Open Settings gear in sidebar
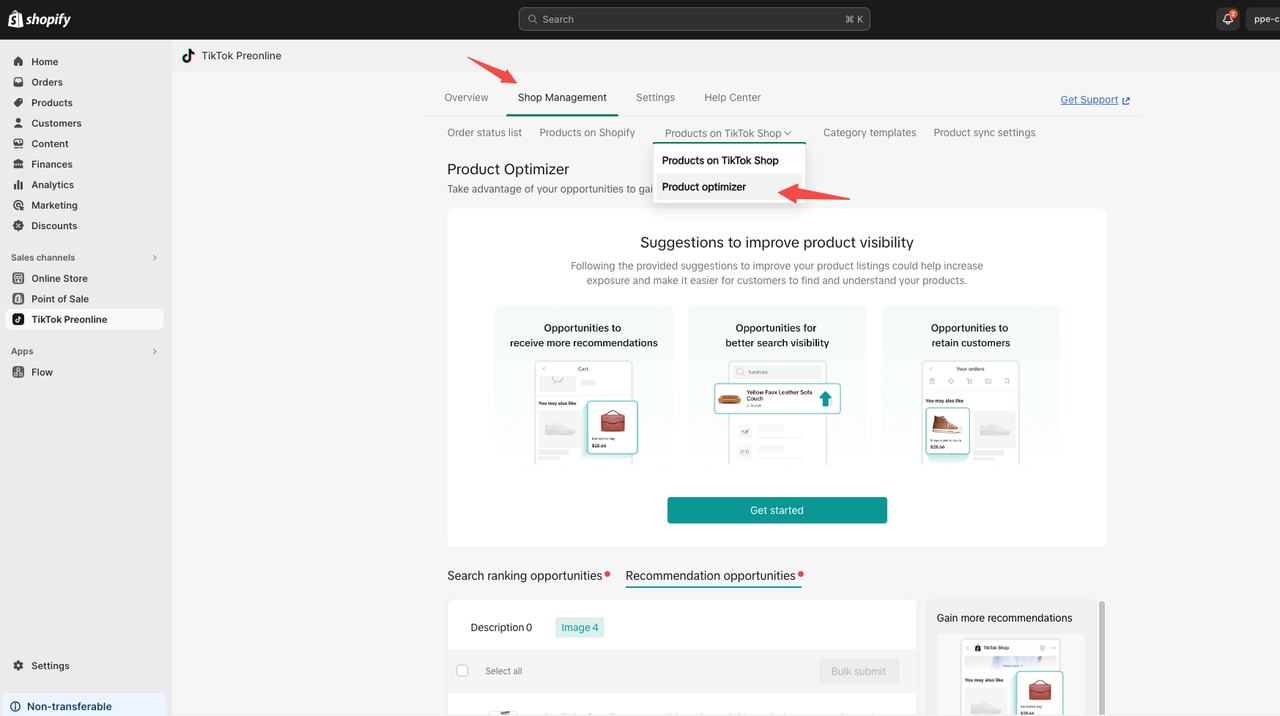The height and width of the screenshot is (716, 1280). [x=18, y=666]
